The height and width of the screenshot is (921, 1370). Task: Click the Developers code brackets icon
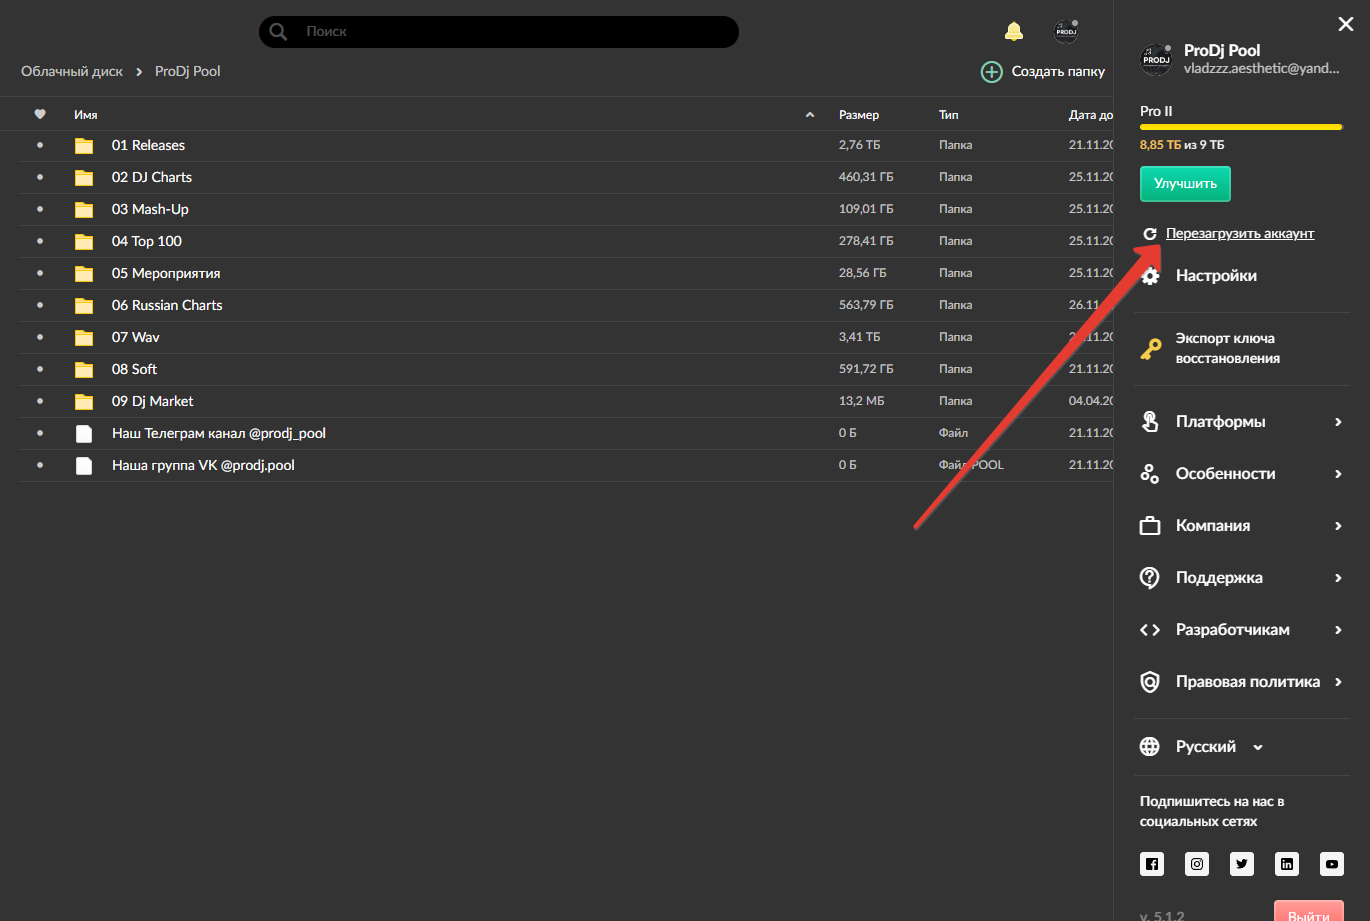click(1150, 630)
